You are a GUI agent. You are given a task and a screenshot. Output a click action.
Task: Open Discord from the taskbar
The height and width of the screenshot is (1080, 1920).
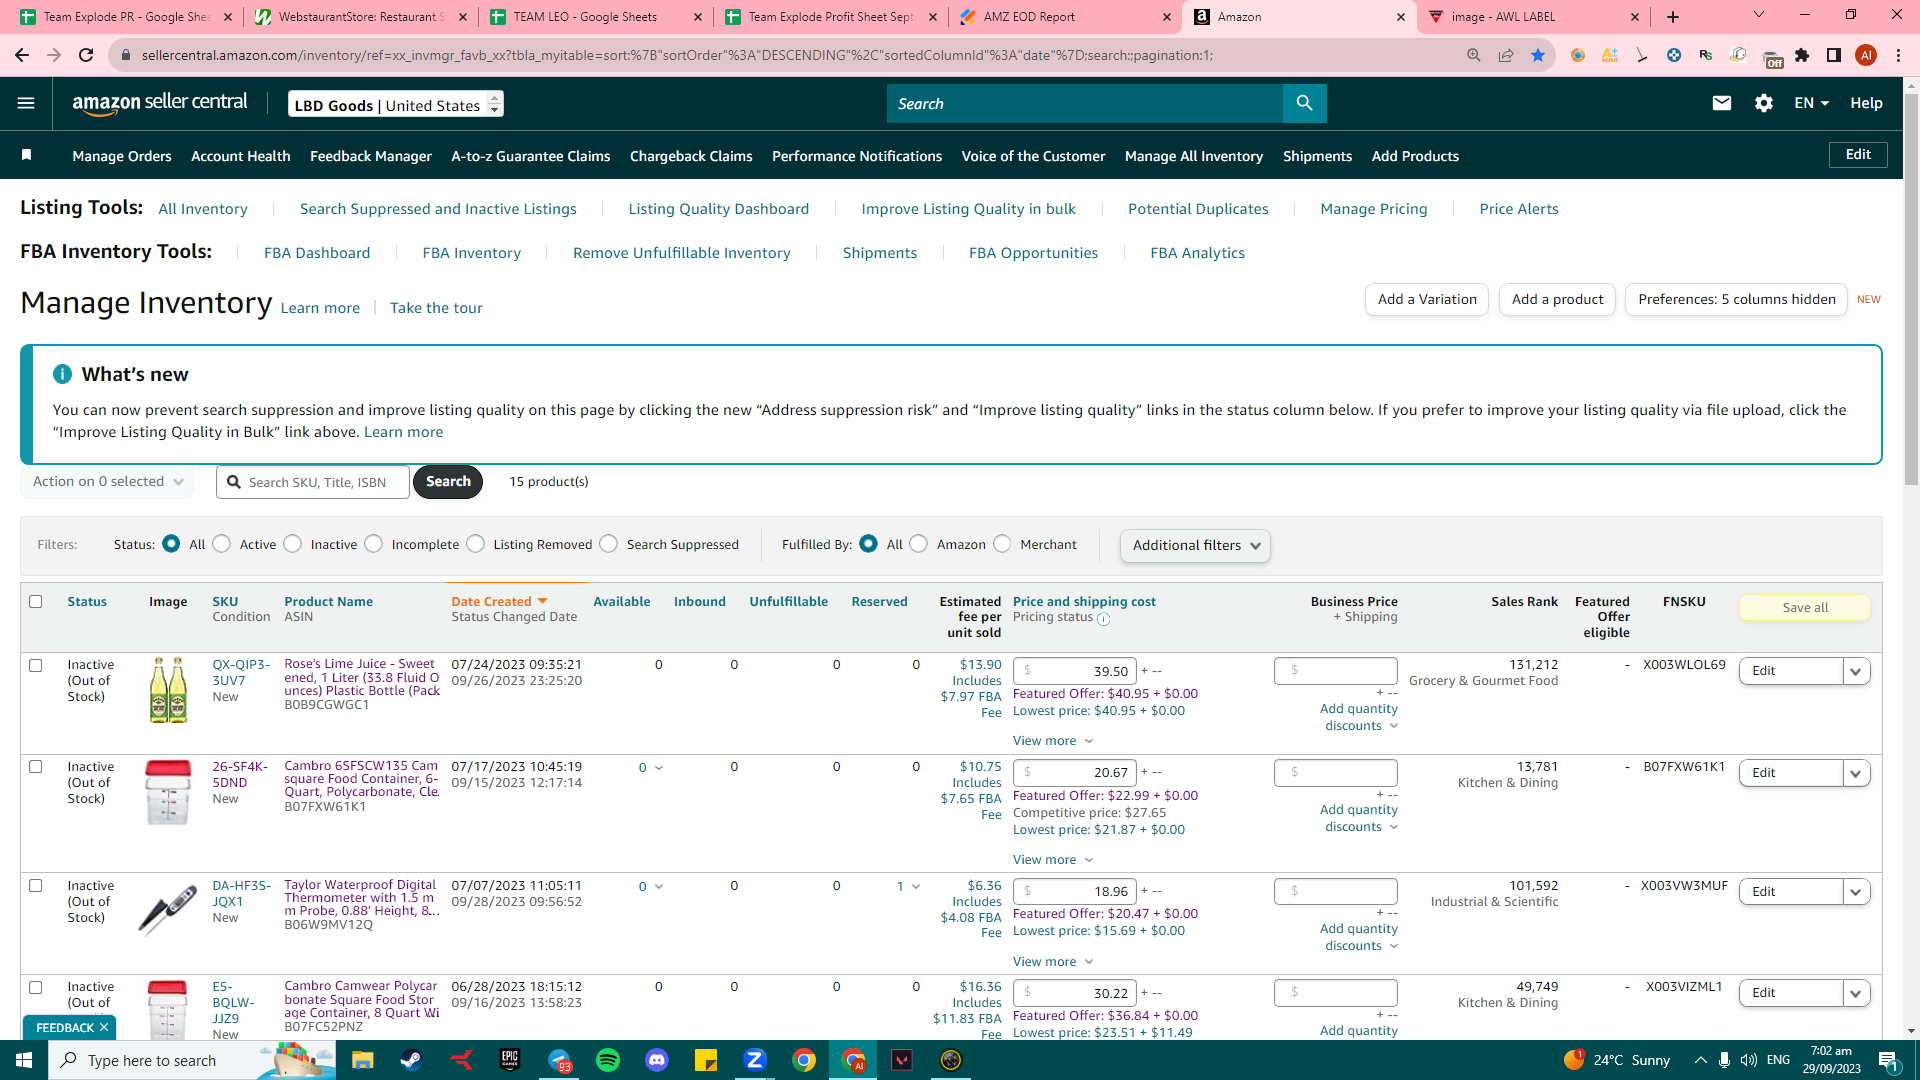click(657, 1060)
